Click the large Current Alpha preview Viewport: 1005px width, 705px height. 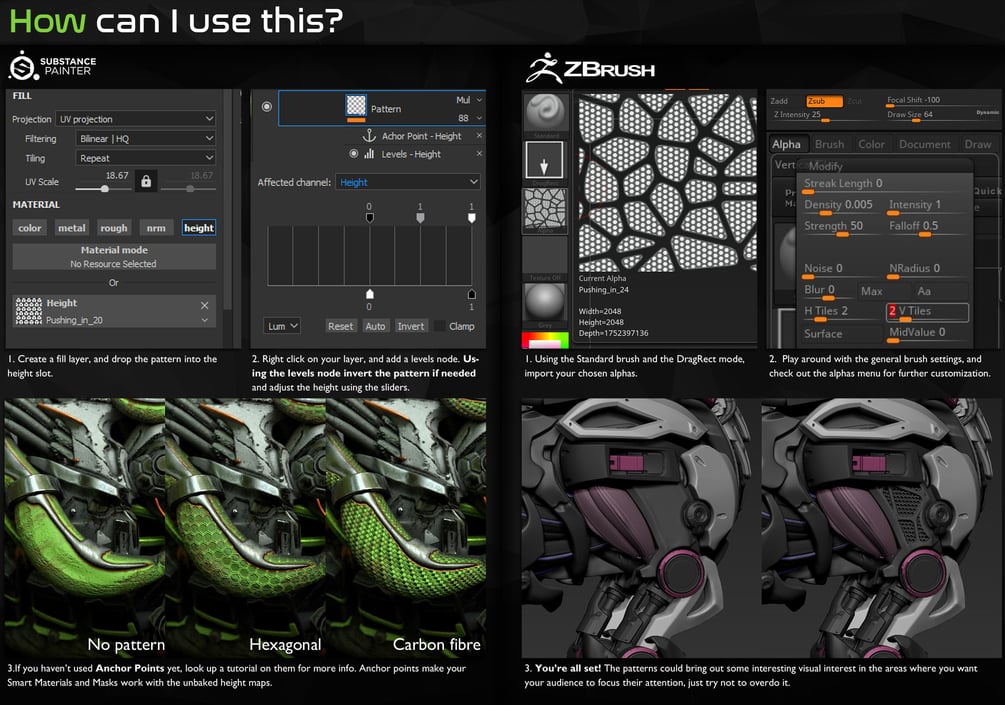click(x=667, y=181)
